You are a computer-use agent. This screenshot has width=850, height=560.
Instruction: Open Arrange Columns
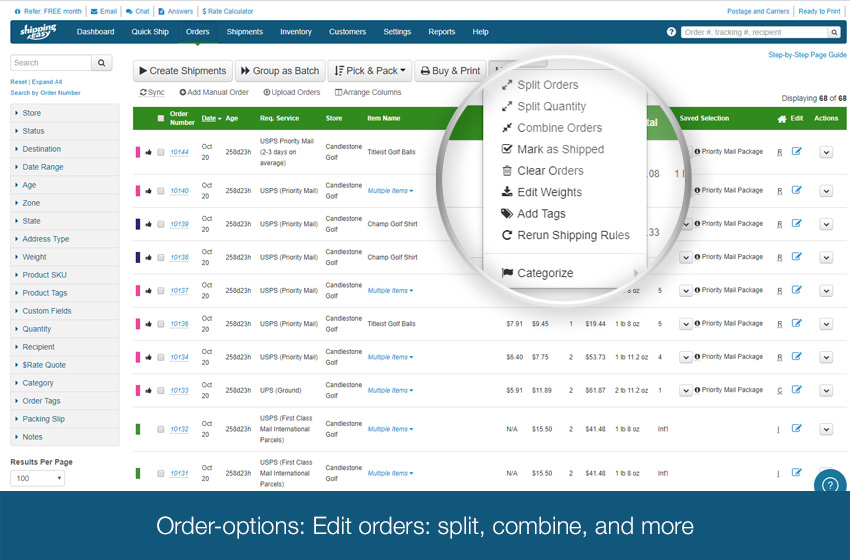click(368, 92)
